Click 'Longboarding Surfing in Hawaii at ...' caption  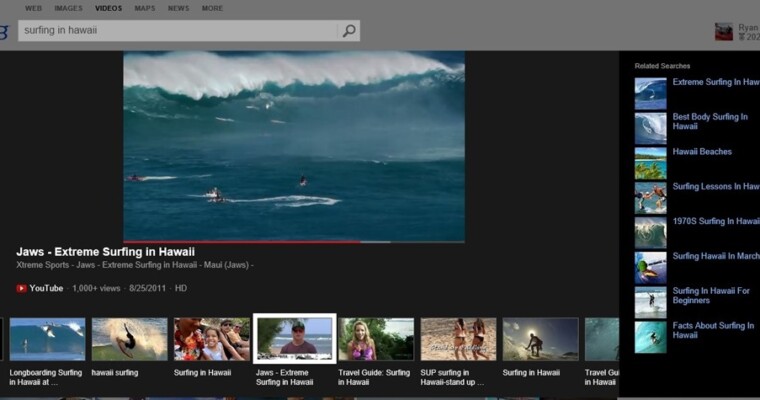pos(46,377)
